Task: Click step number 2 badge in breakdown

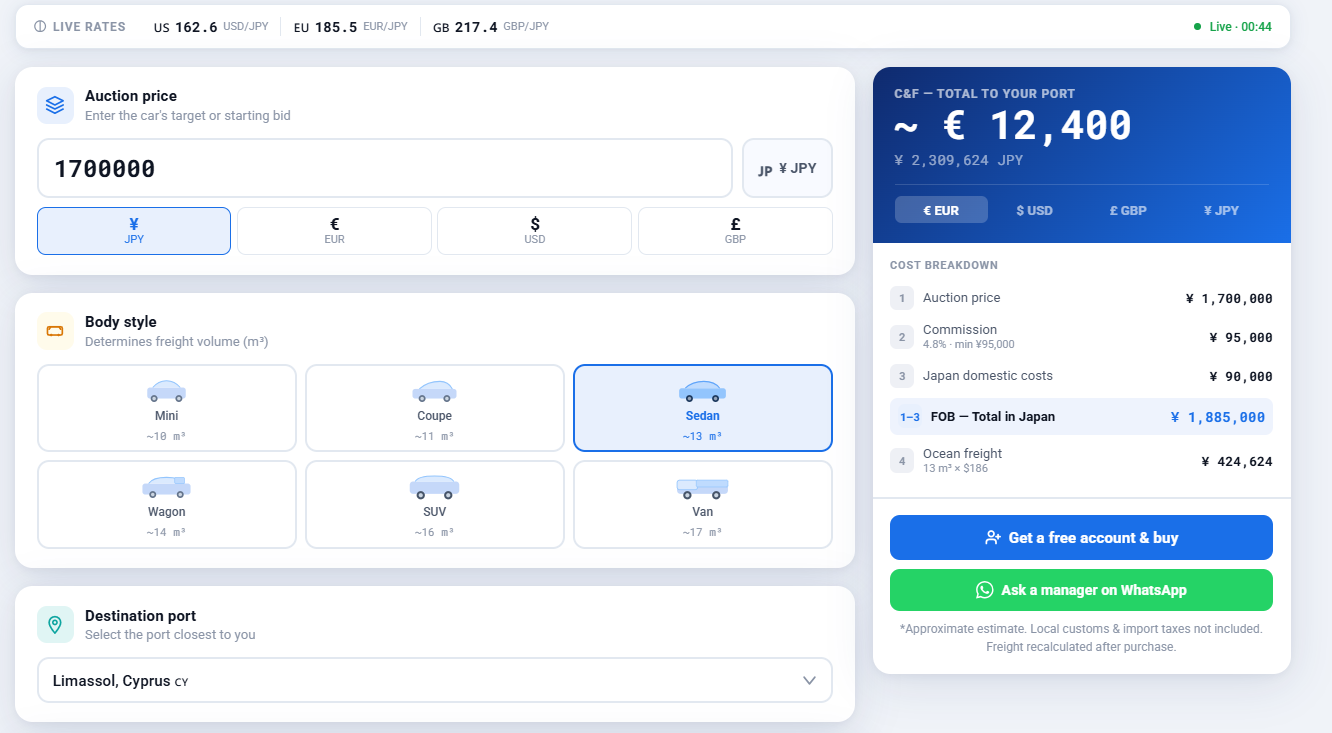Action: pos(902,337)
